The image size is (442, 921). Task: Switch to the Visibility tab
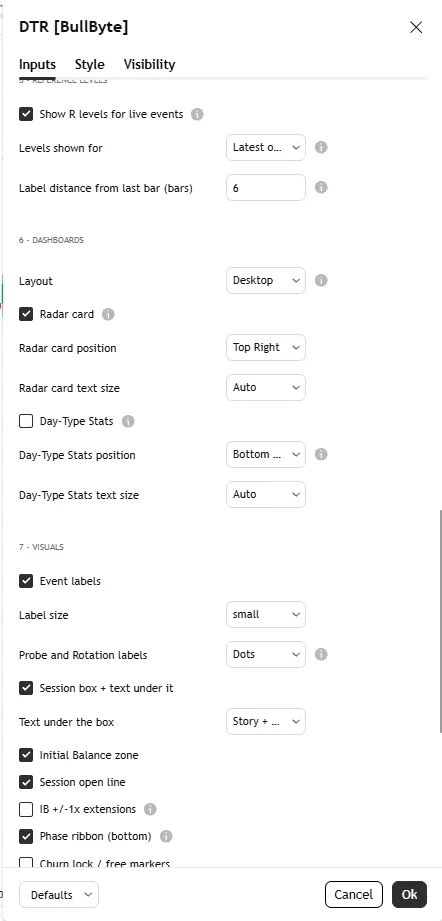coord(149,65)
